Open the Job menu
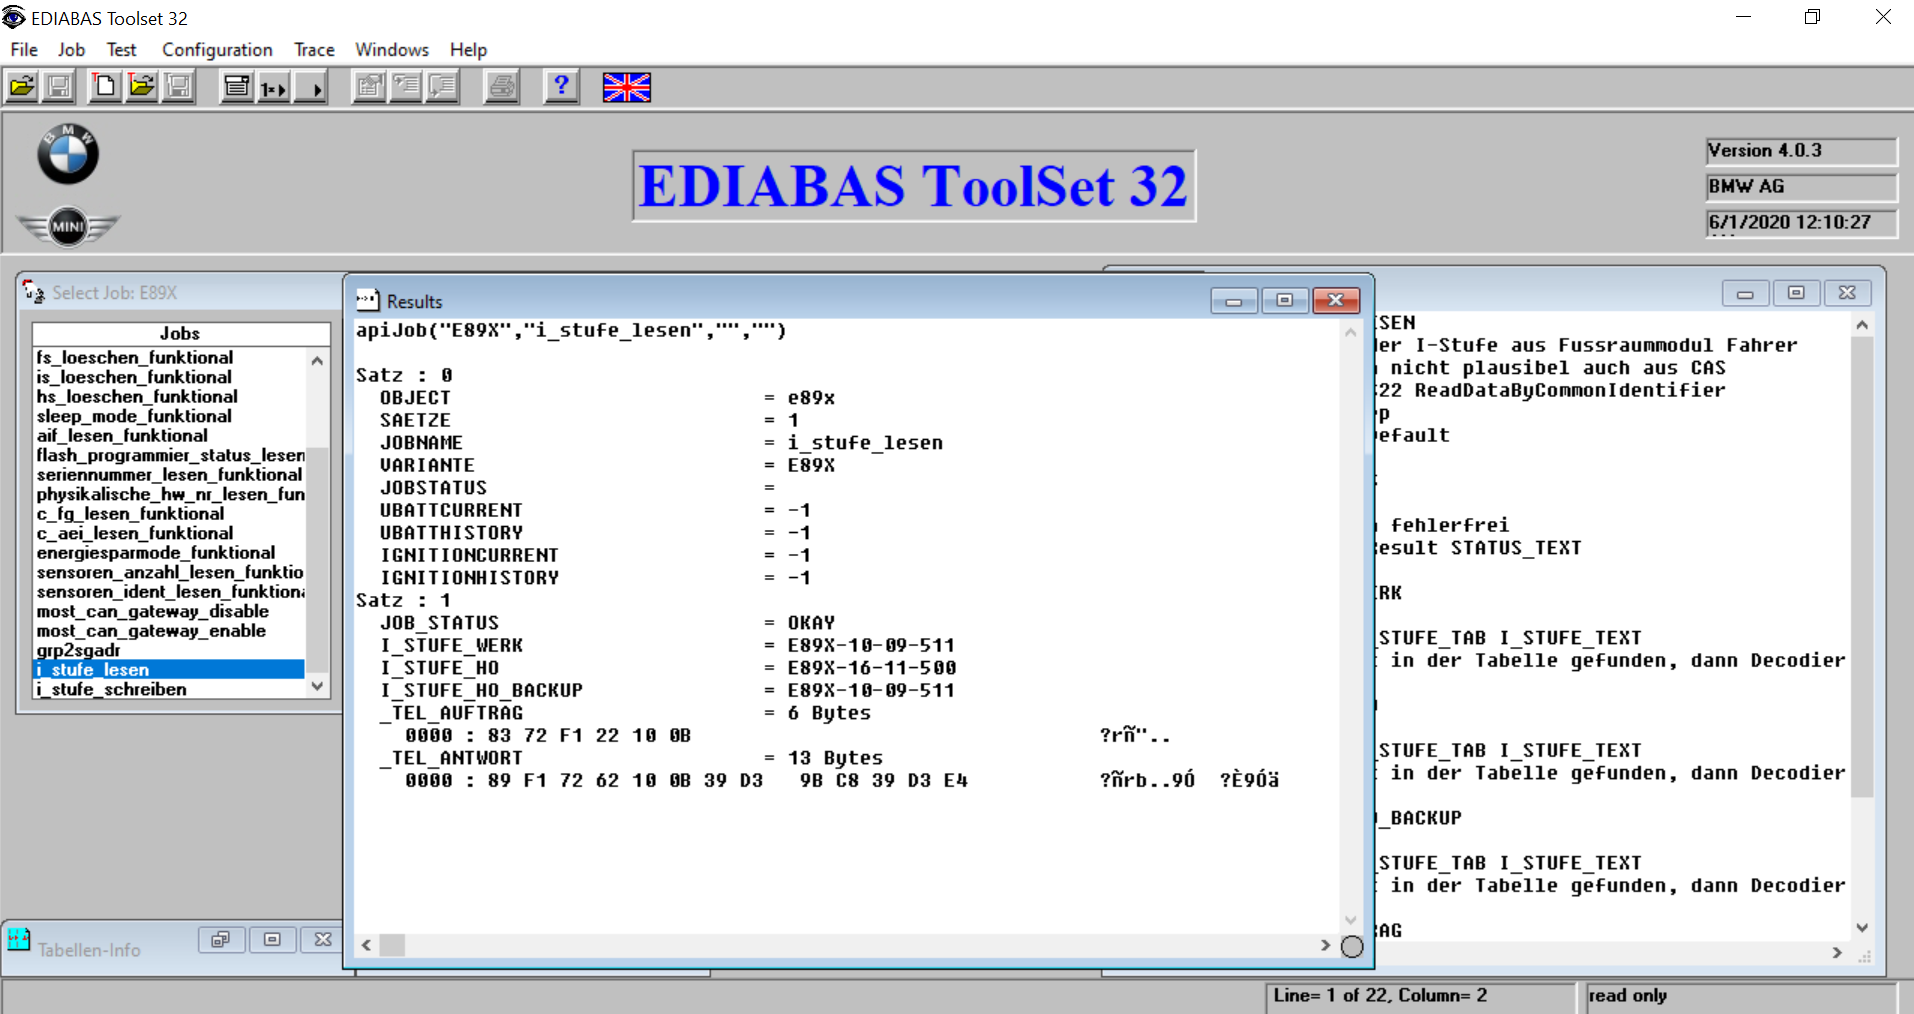Screen dimensions: 1914x1014 point(71,49)
